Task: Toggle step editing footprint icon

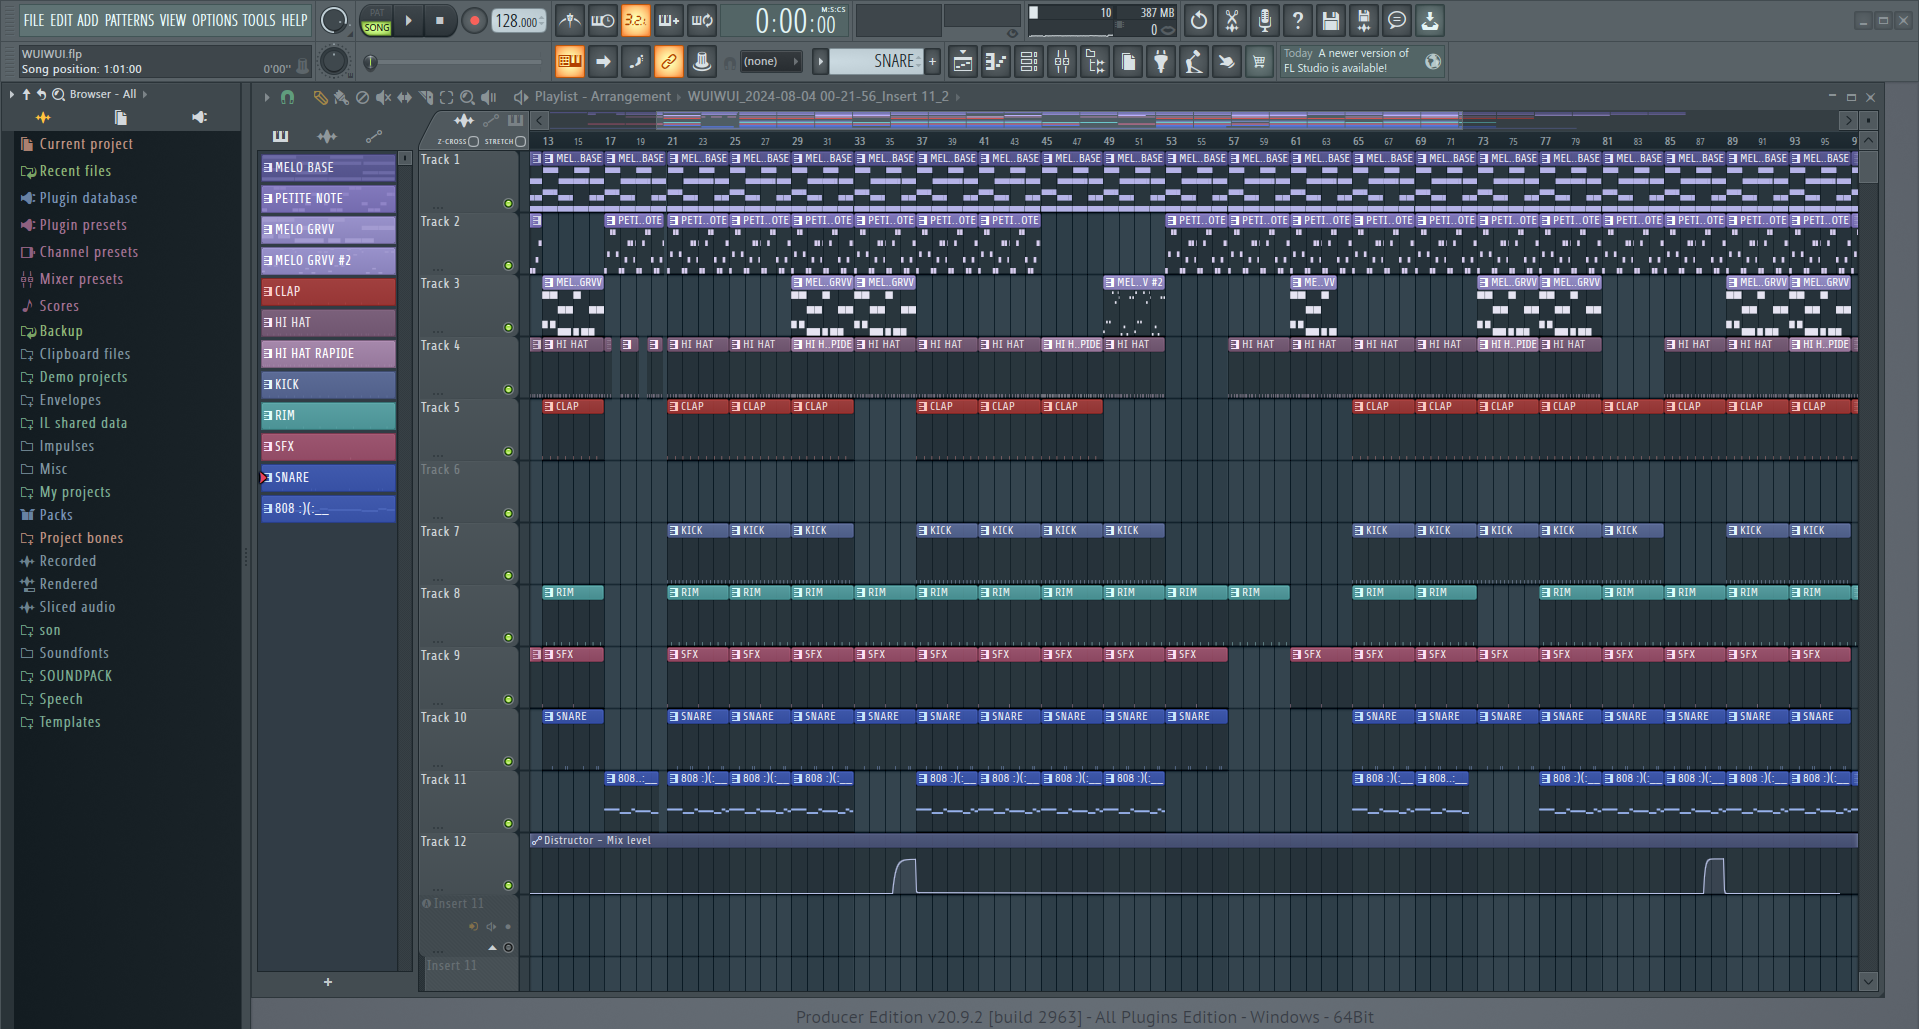Action: 636,62
